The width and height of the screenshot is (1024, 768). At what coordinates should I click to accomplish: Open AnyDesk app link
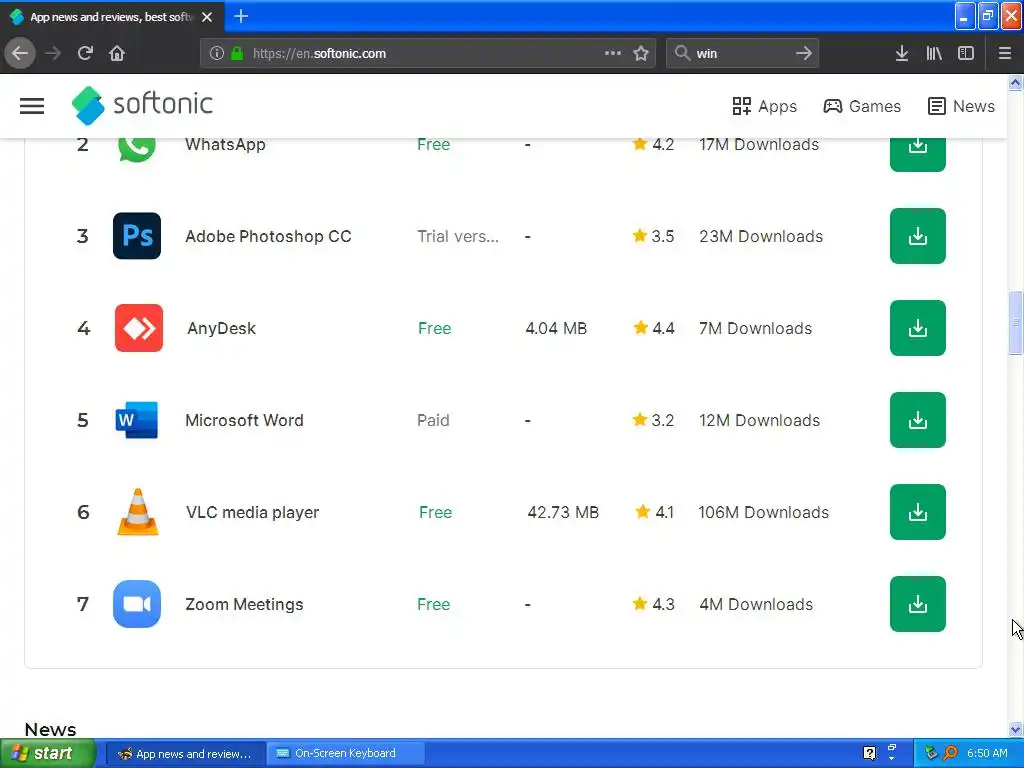tap(221, 328)
